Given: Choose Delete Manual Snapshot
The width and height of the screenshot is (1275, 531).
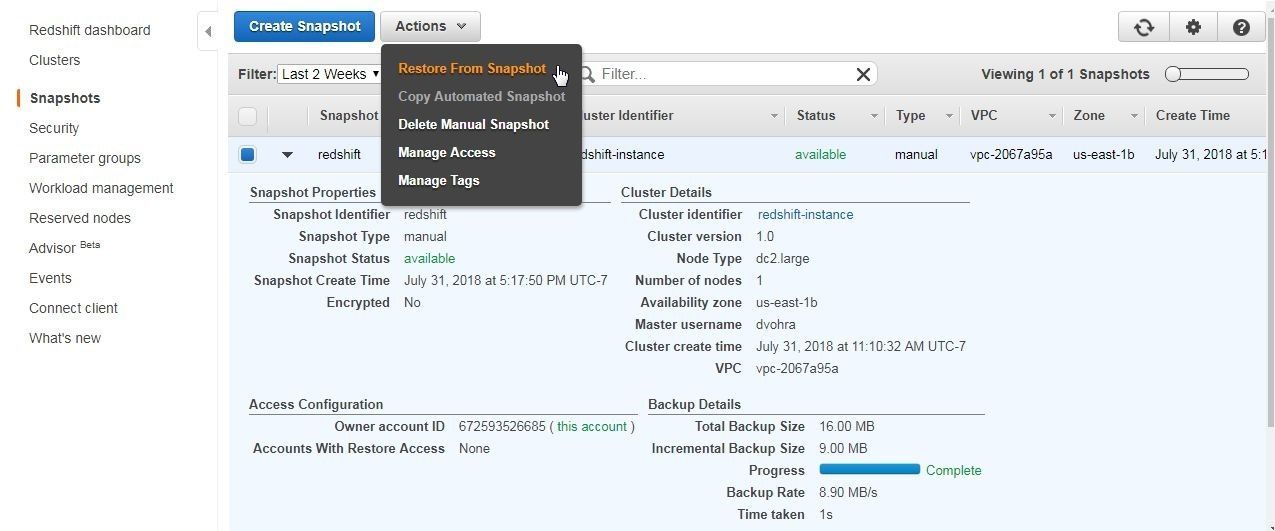Looking at the screenshot, I should [474, 125].
